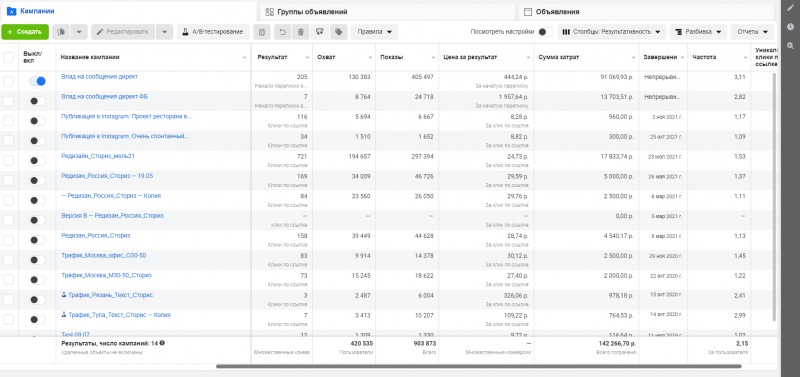This screenshot has width=800, height=377.
Task: Click the duplicate campaign icon
Action: tap(61, 32)
